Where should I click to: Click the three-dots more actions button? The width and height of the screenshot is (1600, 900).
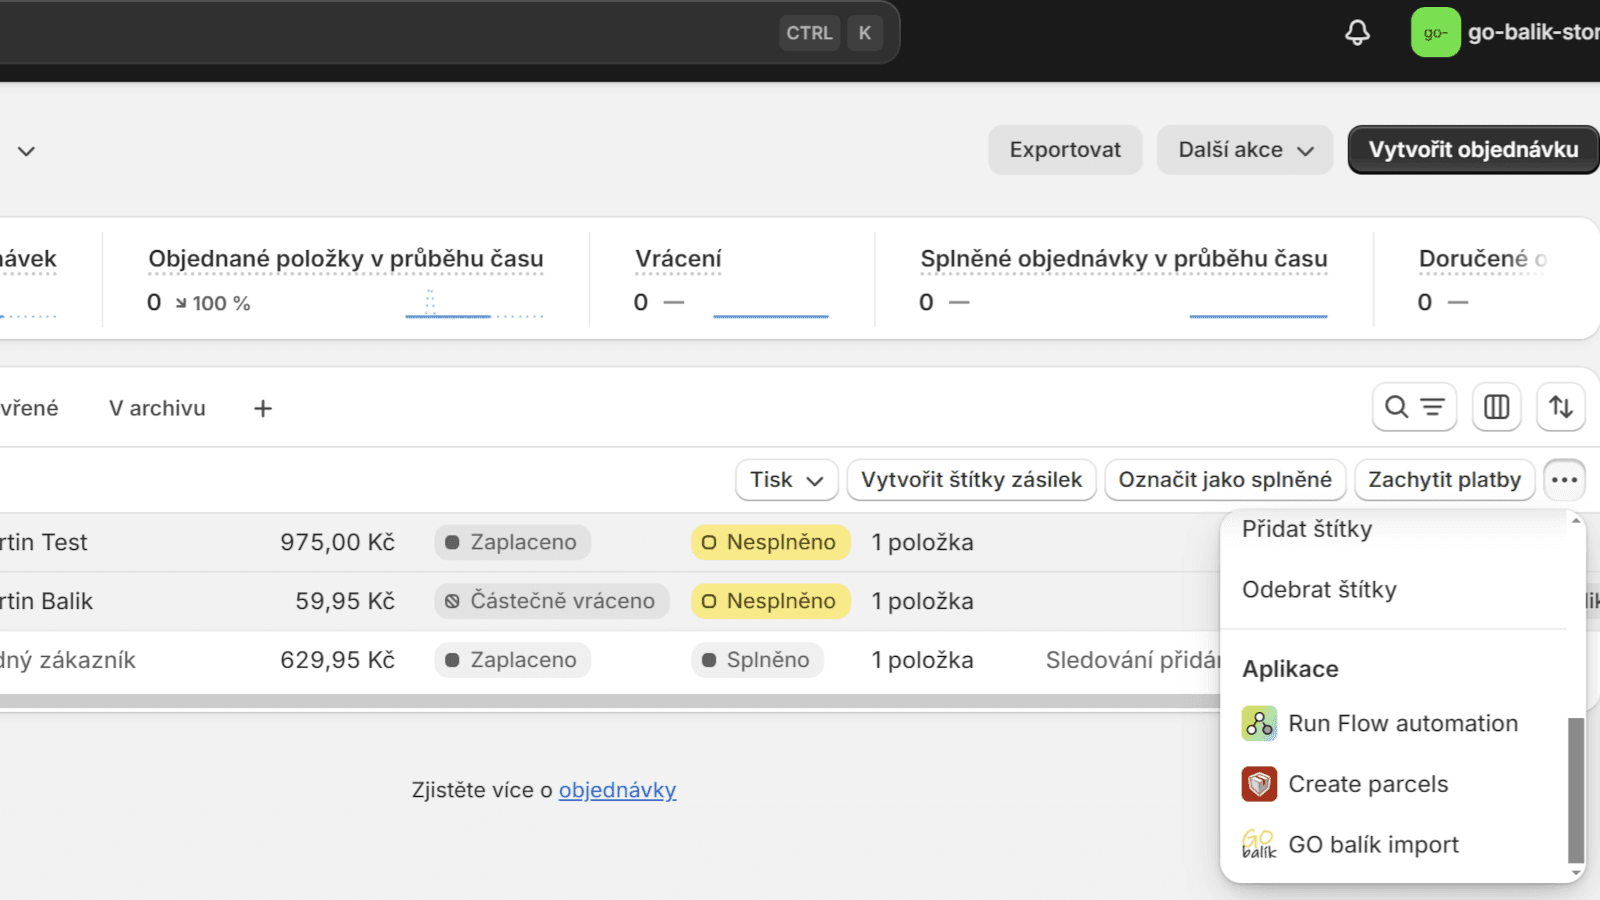pyautogui.click(x=1564, y=480)
